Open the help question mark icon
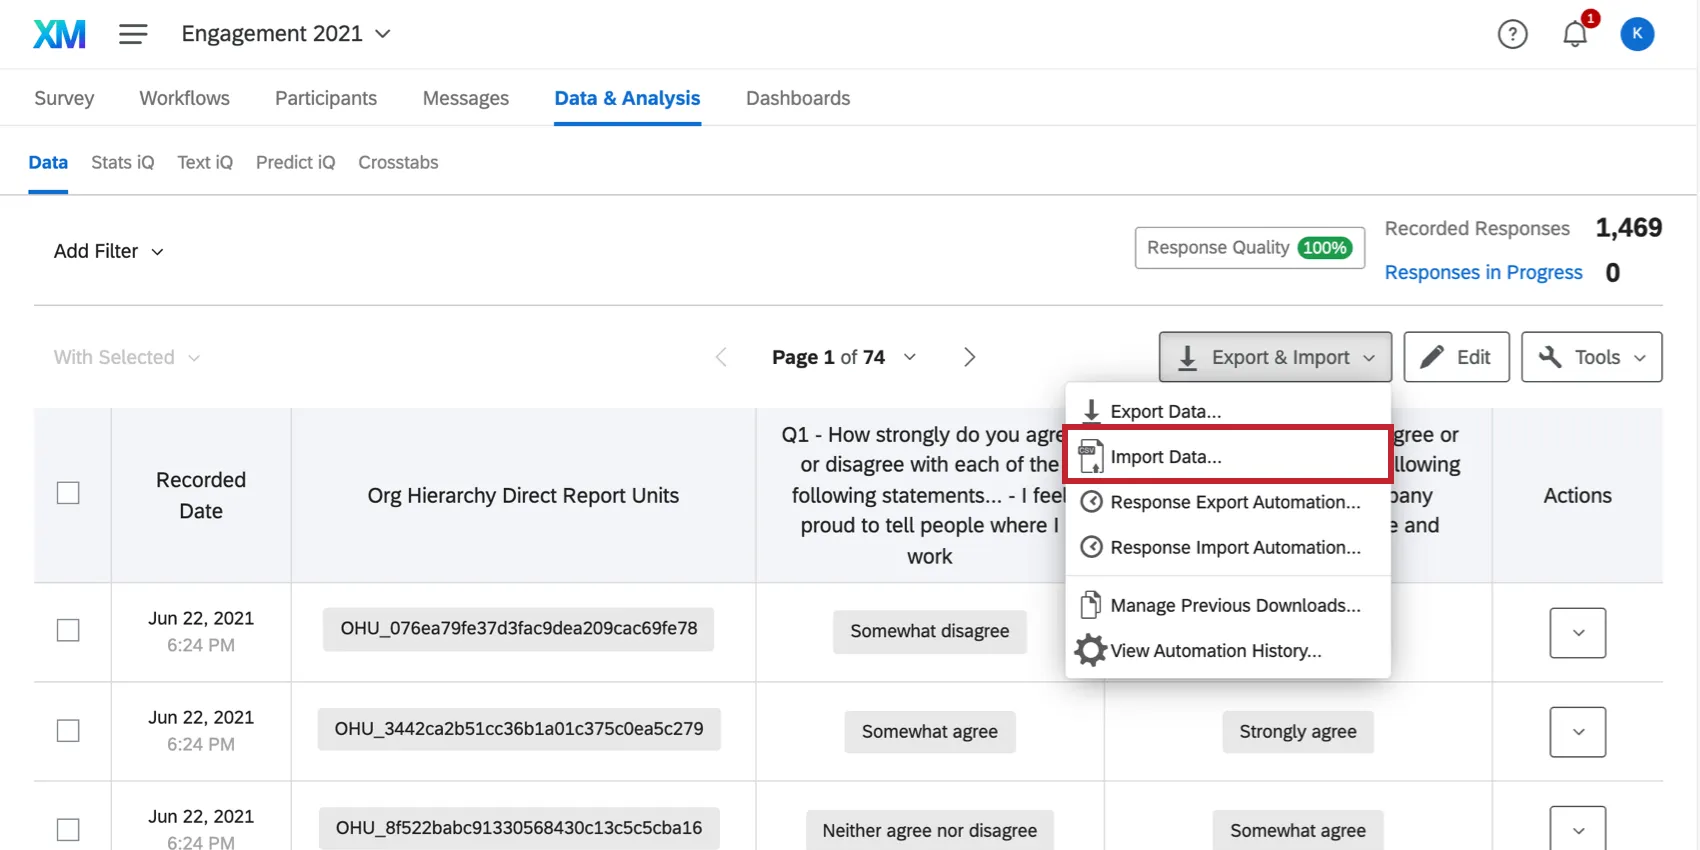This screenshot has height=850, width=1700. point(1512,34)
